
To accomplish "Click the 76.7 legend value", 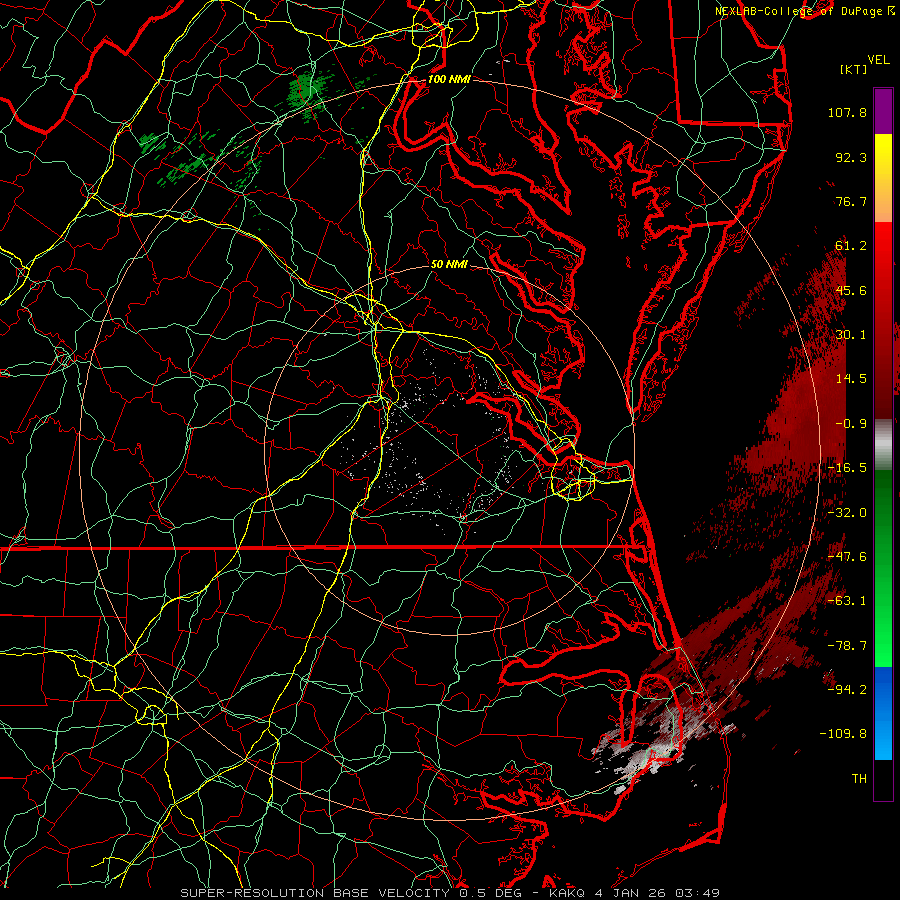I will click(x=851, y=201).
